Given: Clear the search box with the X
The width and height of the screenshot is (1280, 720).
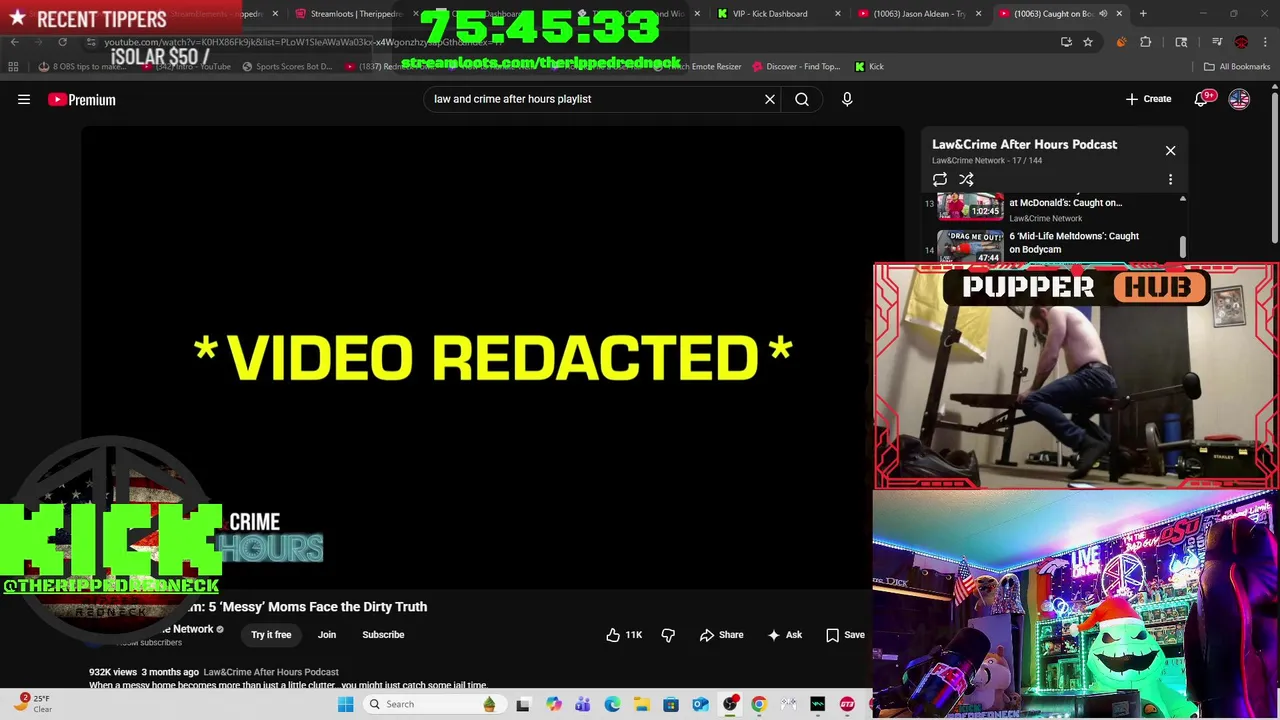Looking at the screenshot, I should [x=770, y=99].
